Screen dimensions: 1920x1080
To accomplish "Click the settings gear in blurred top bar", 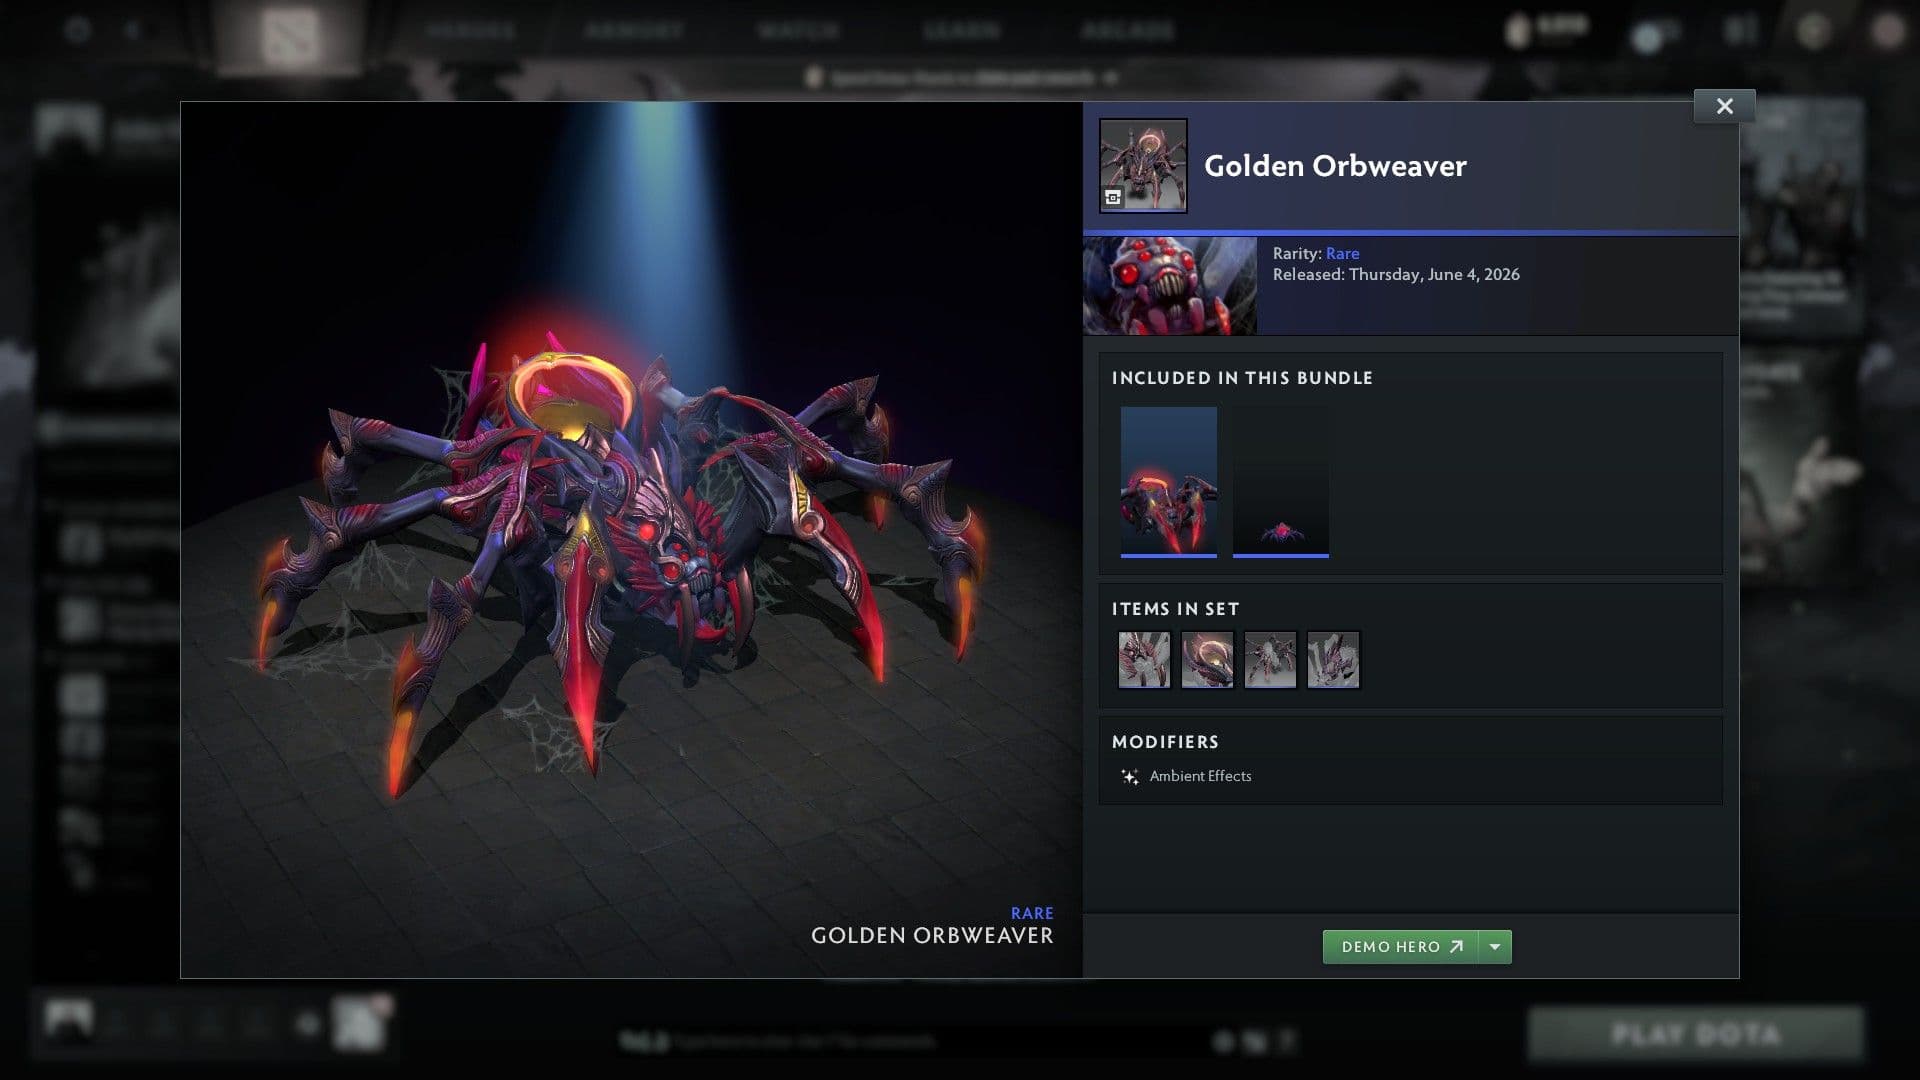I will pyautogui.click(x=78, y=30).
